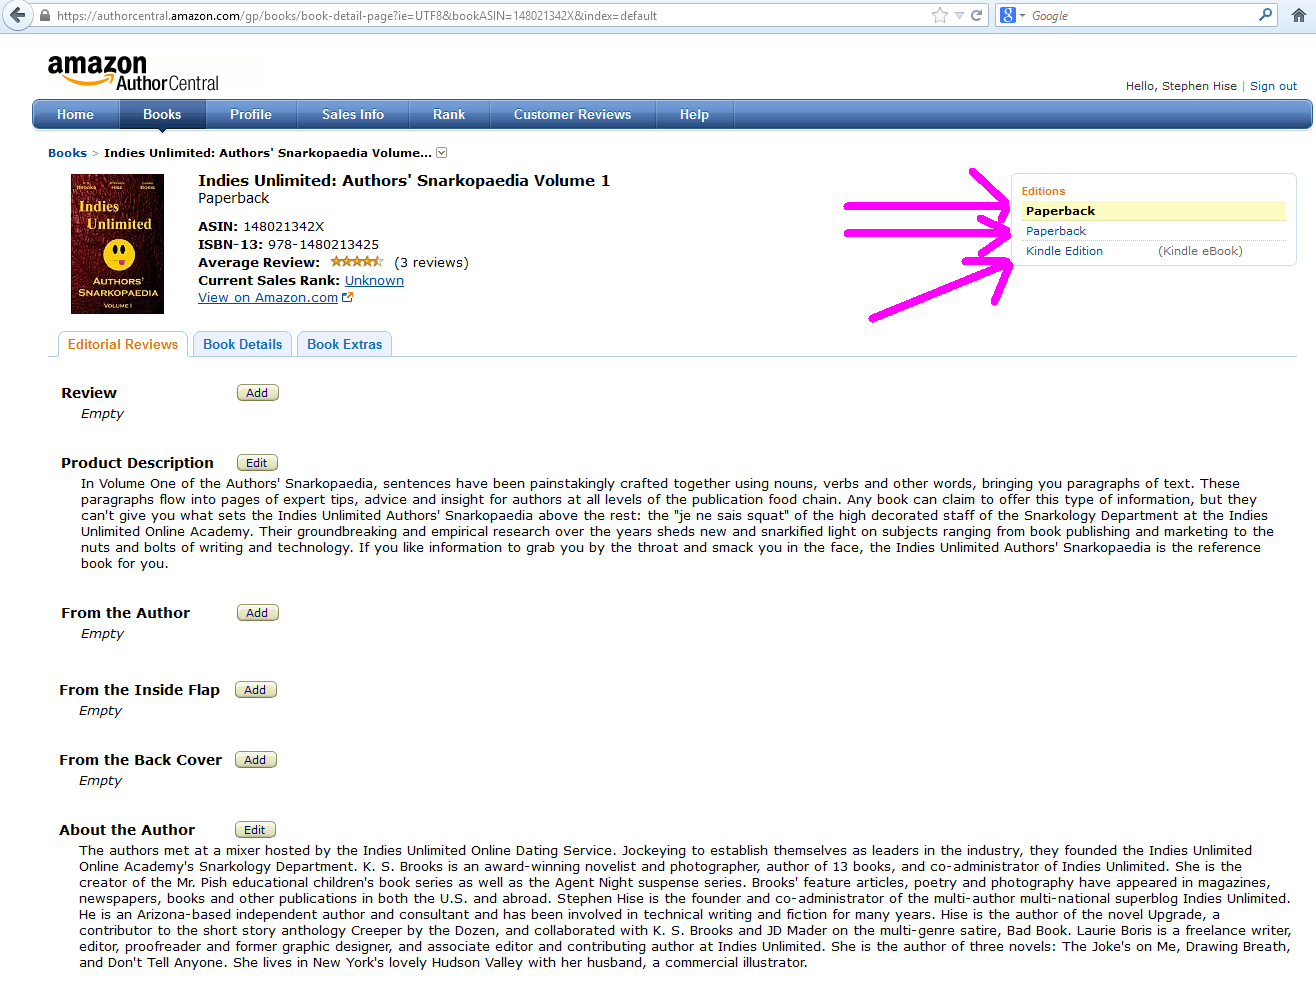Click the search magnifier icon
1316x985 pixels.
(x=1265, y=15)
